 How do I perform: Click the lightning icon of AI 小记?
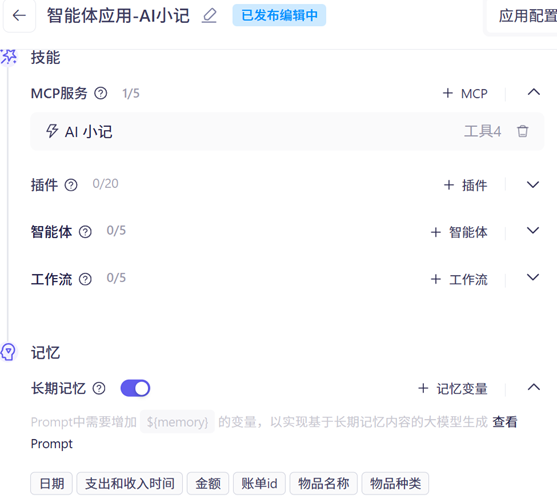tap(52, 131)
